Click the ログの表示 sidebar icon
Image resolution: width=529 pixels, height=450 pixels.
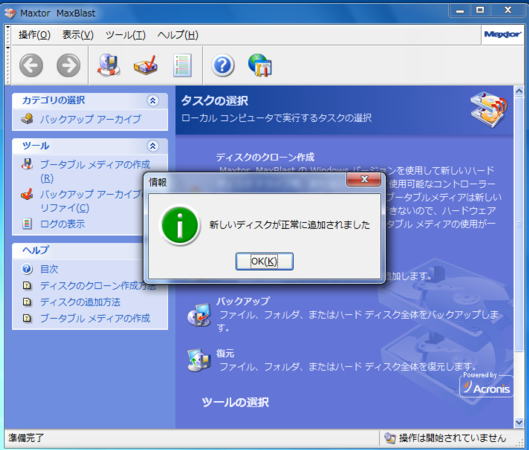(27, 224)
